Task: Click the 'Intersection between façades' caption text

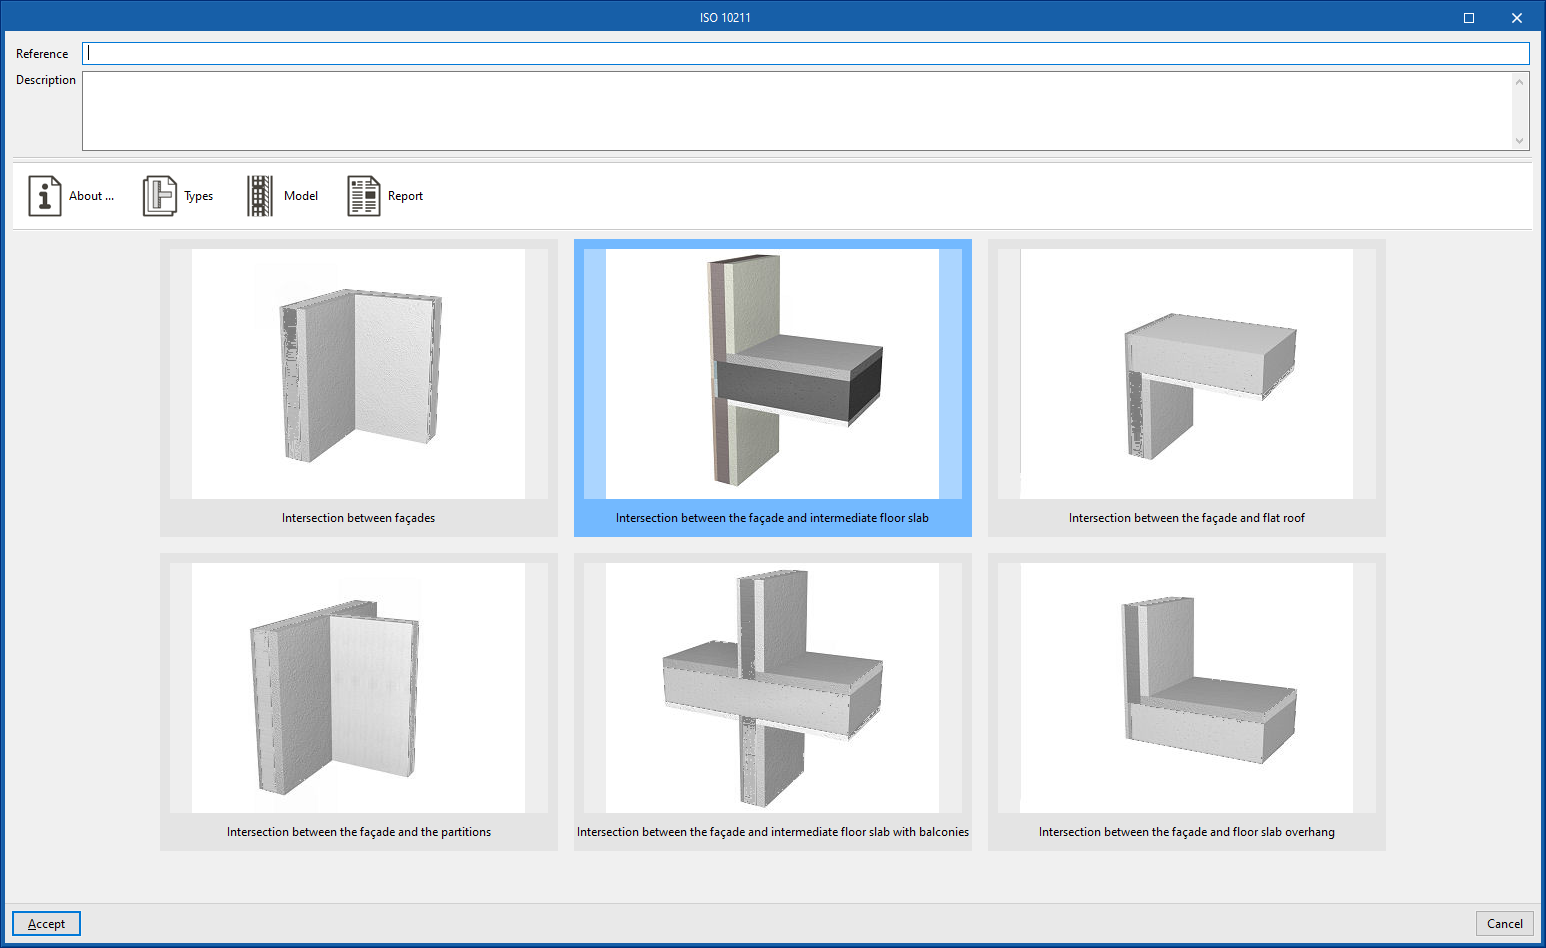Action: tap(358, 518)
